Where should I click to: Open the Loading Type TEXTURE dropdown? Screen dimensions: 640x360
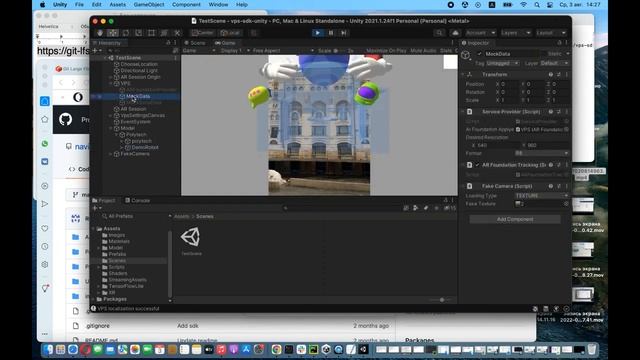coord(541,196)
